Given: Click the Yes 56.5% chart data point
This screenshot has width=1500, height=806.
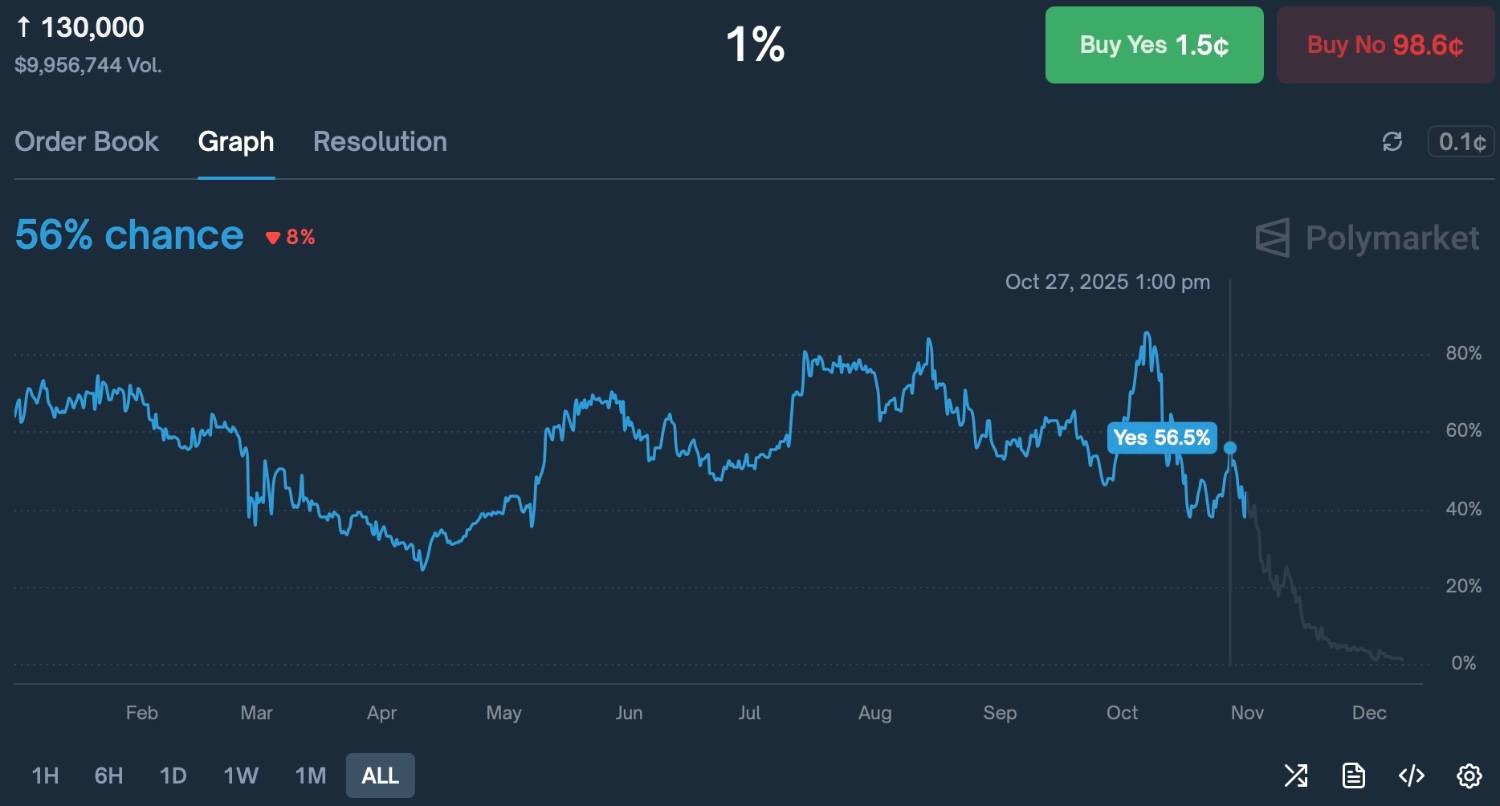Looking at the screenshot, I should [1230, 448].
